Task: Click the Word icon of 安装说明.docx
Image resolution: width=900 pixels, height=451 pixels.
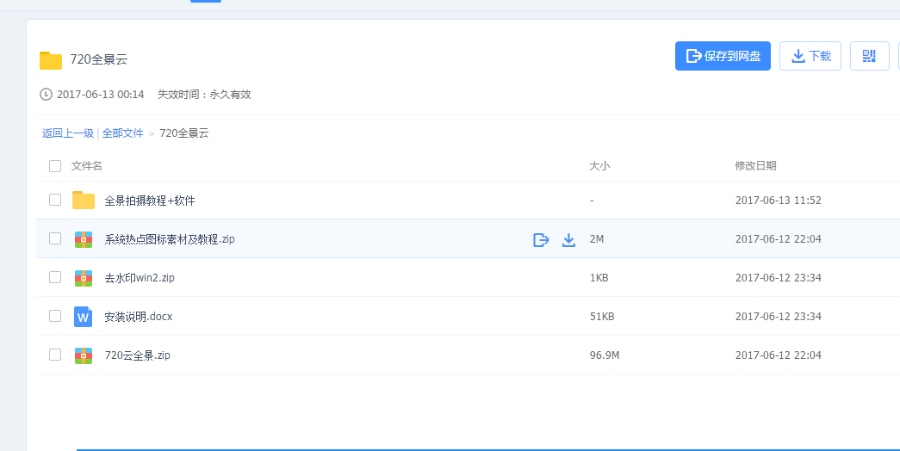Action: [x=83, y=316]
